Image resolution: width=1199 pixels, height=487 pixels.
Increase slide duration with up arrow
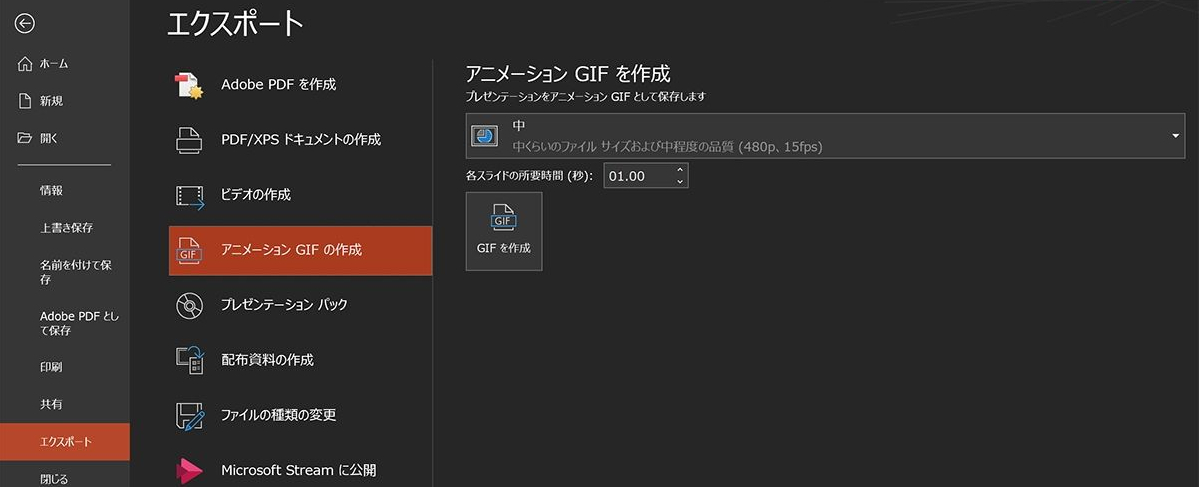click(x=680, y=170)
